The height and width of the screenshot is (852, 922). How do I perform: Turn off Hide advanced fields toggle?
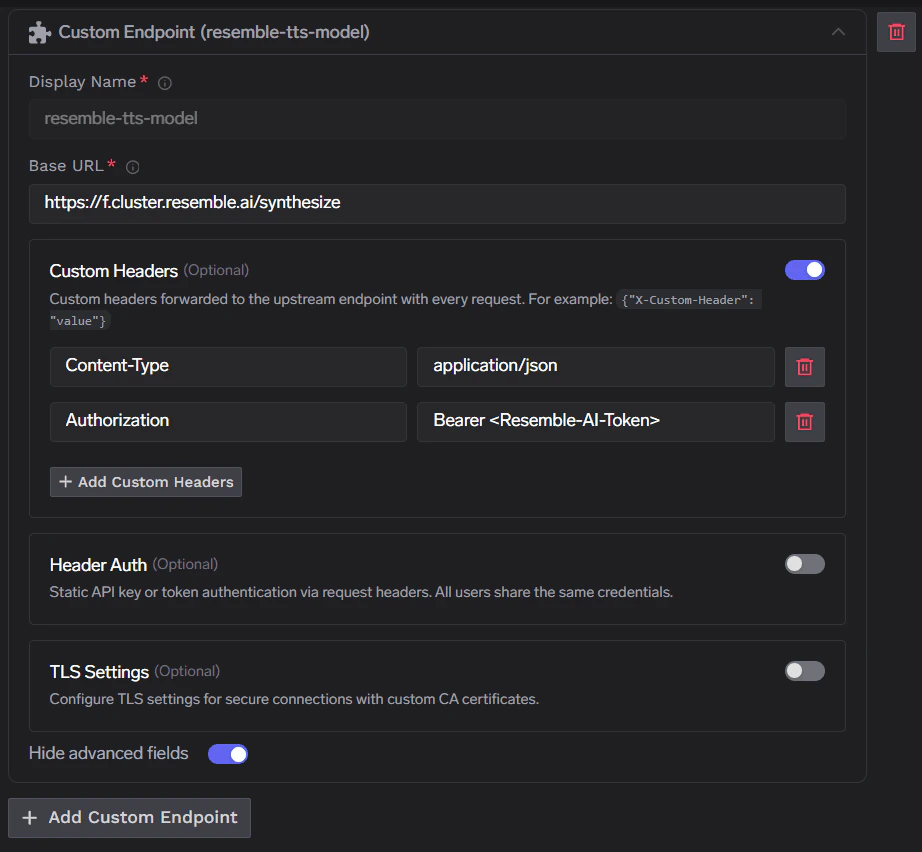[x=228, y=754]
